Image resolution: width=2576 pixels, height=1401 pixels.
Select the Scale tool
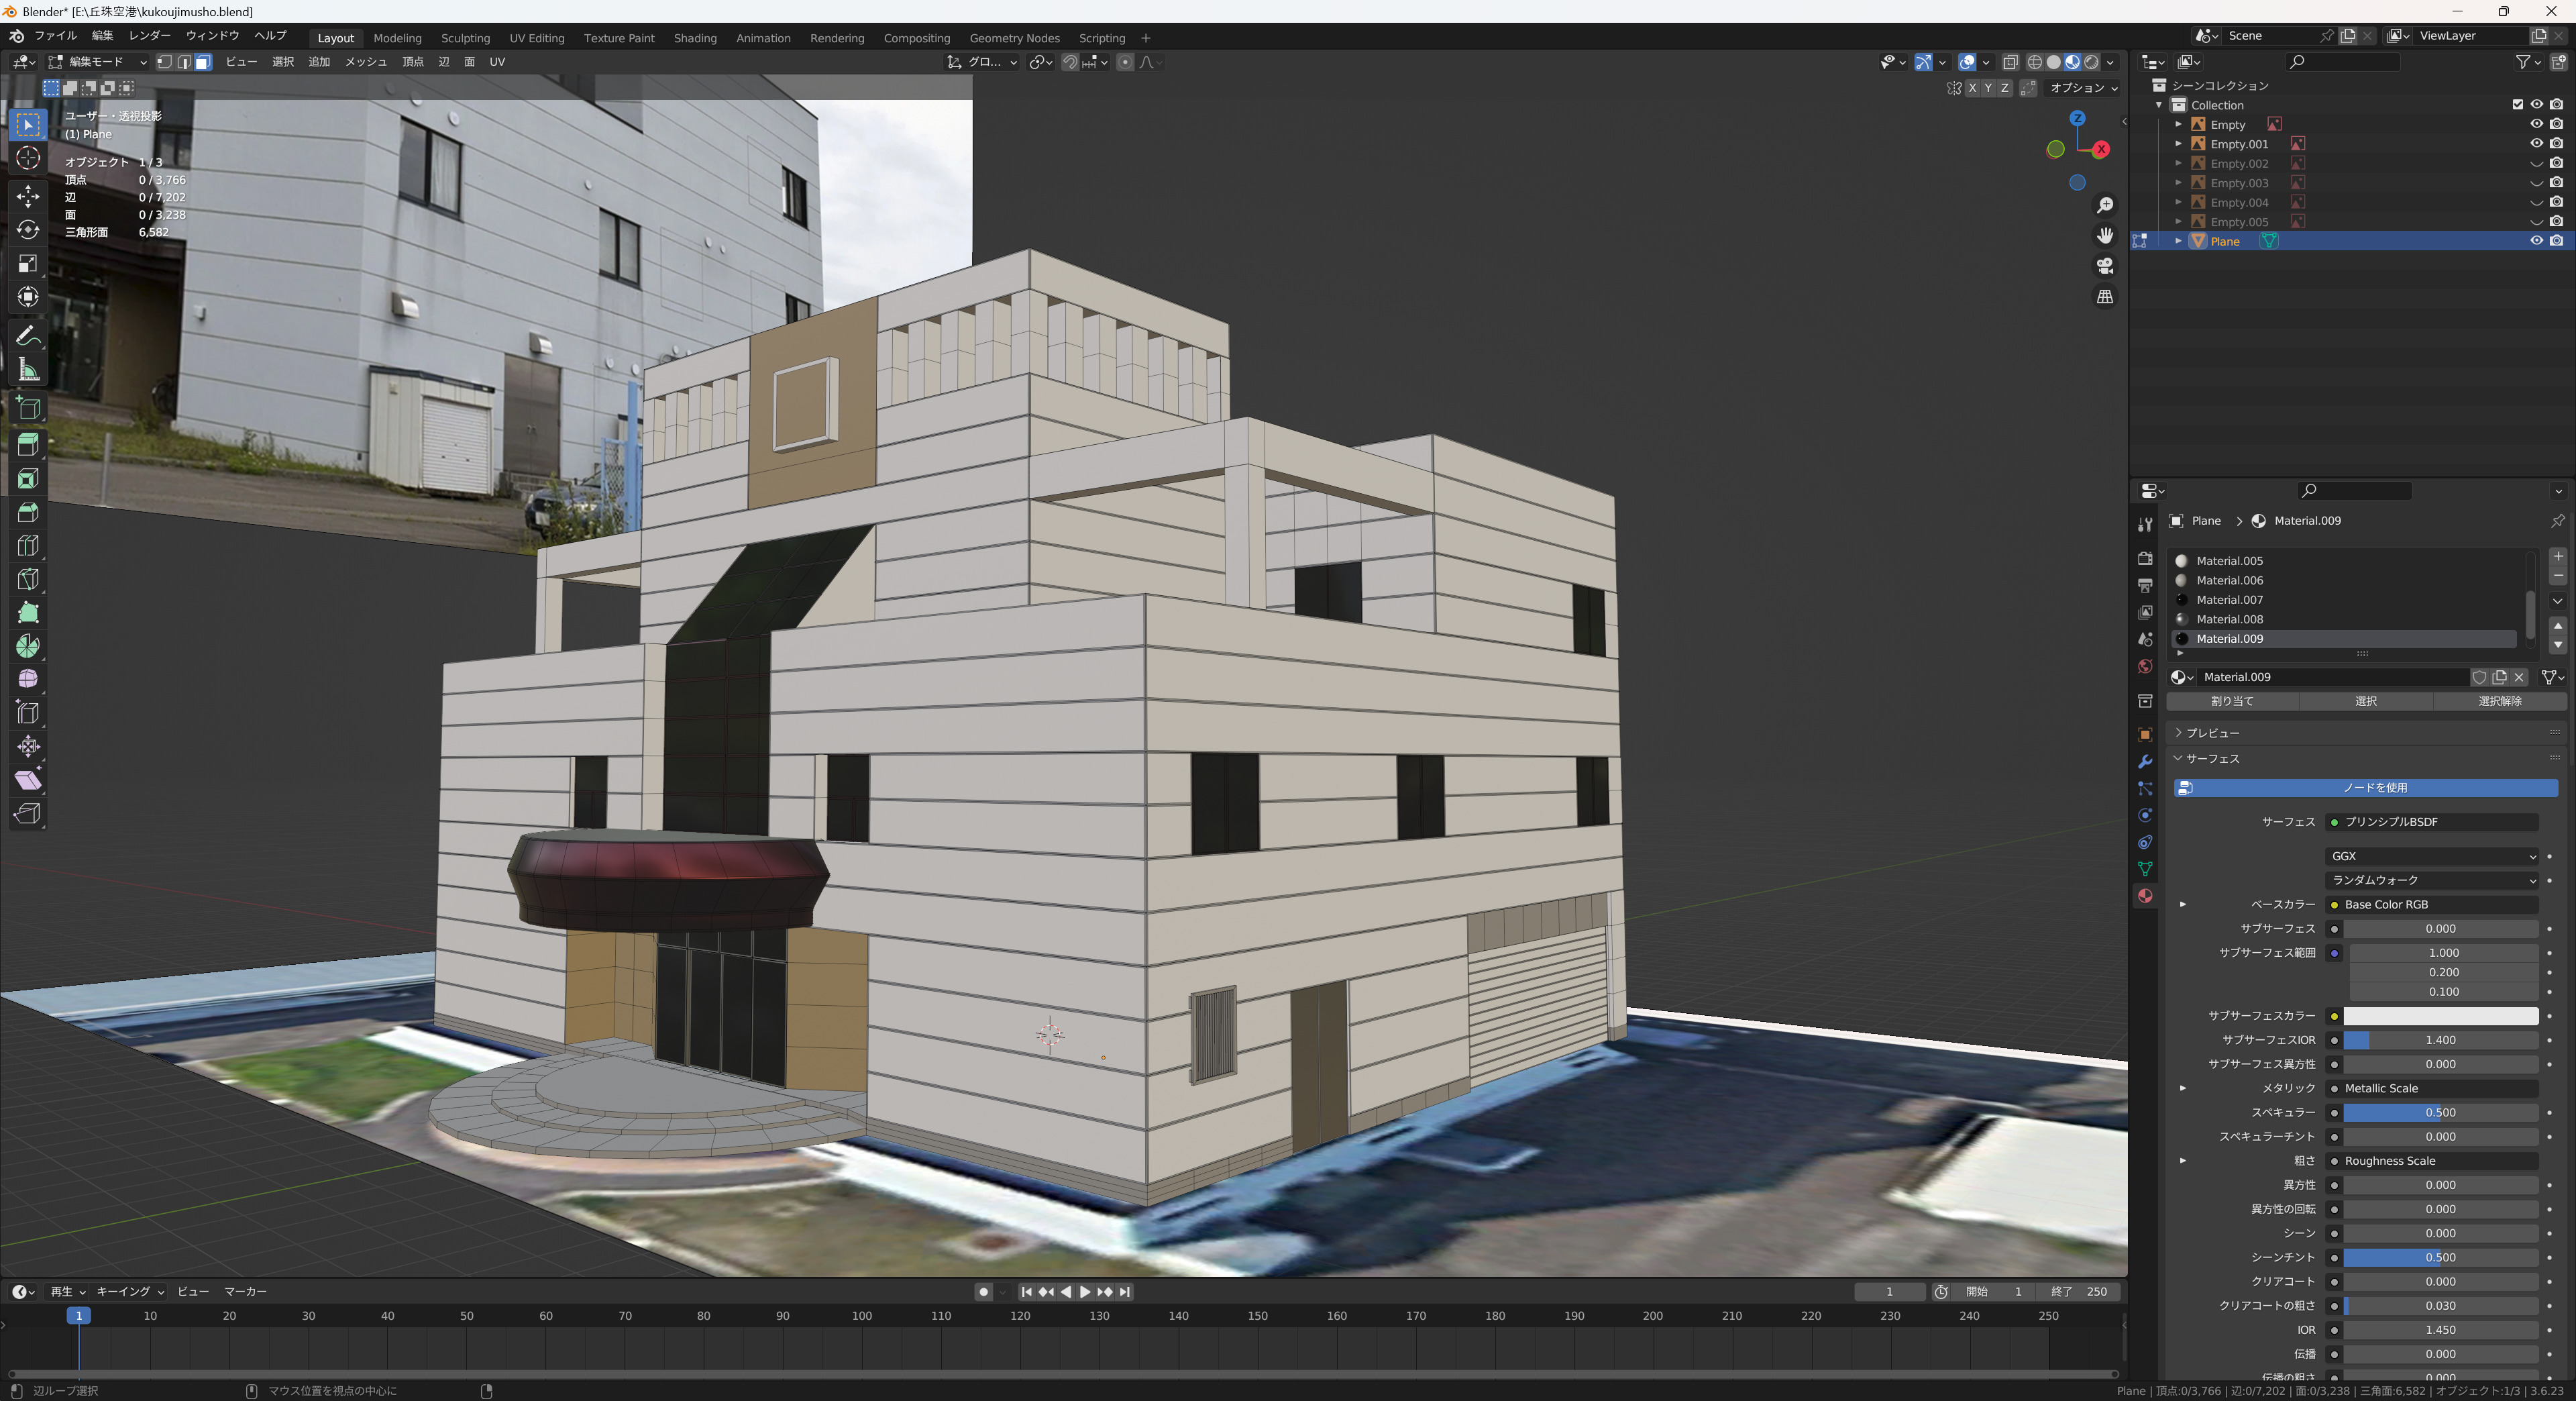28,263
